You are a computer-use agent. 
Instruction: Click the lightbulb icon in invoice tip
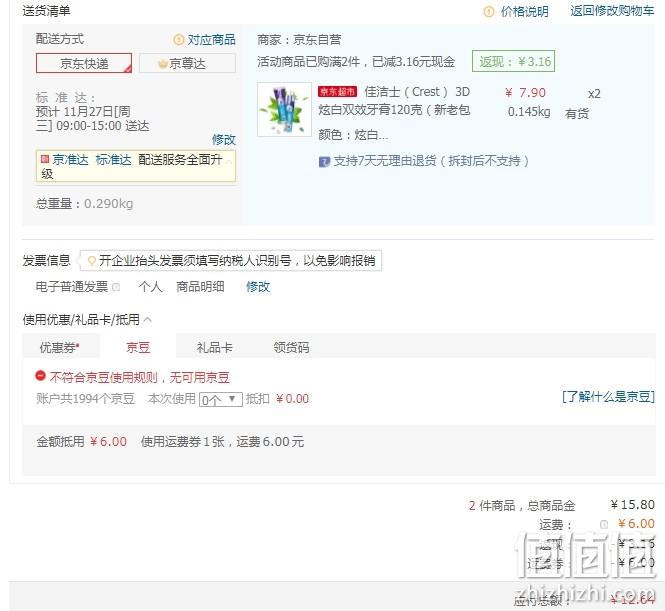coord(91,260)
